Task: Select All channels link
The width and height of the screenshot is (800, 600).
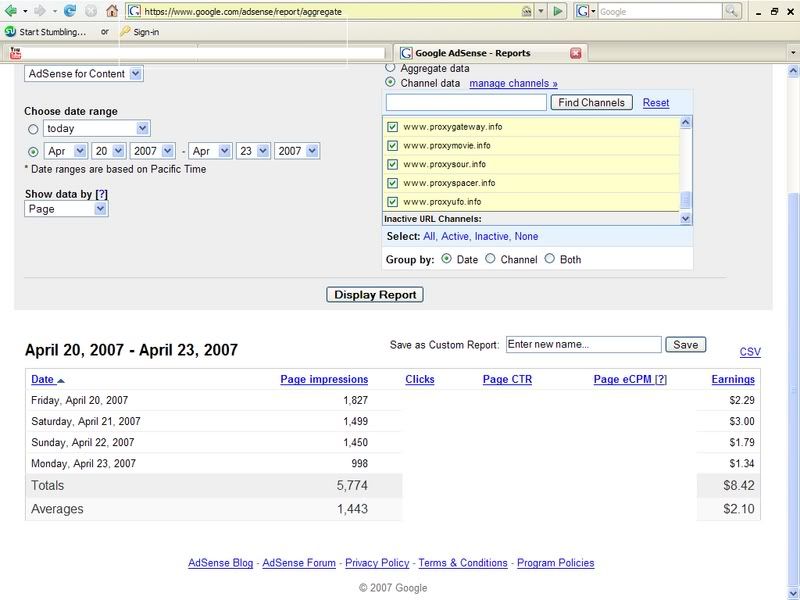Action: pos(429,236)
